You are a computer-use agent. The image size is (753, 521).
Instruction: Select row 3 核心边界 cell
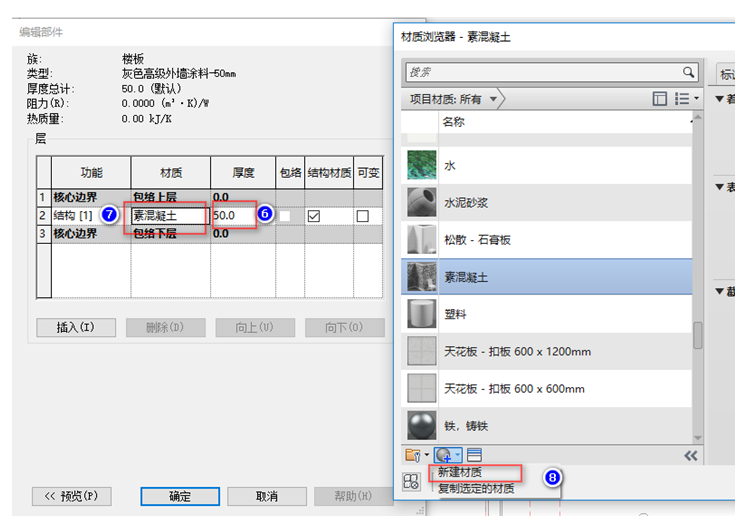[x=91, y=234]
